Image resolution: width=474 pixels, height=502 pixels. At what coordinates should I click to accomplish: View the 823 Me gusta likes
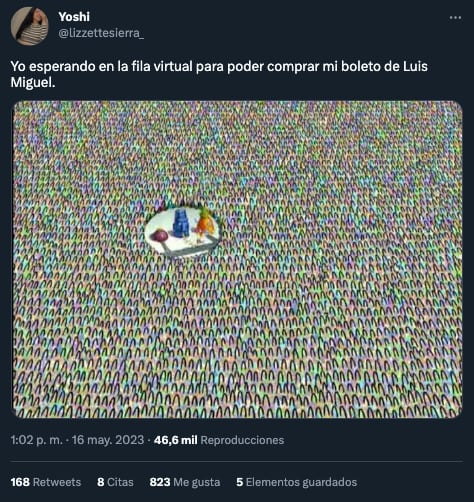pyautogui.click(x=185, y=482)
